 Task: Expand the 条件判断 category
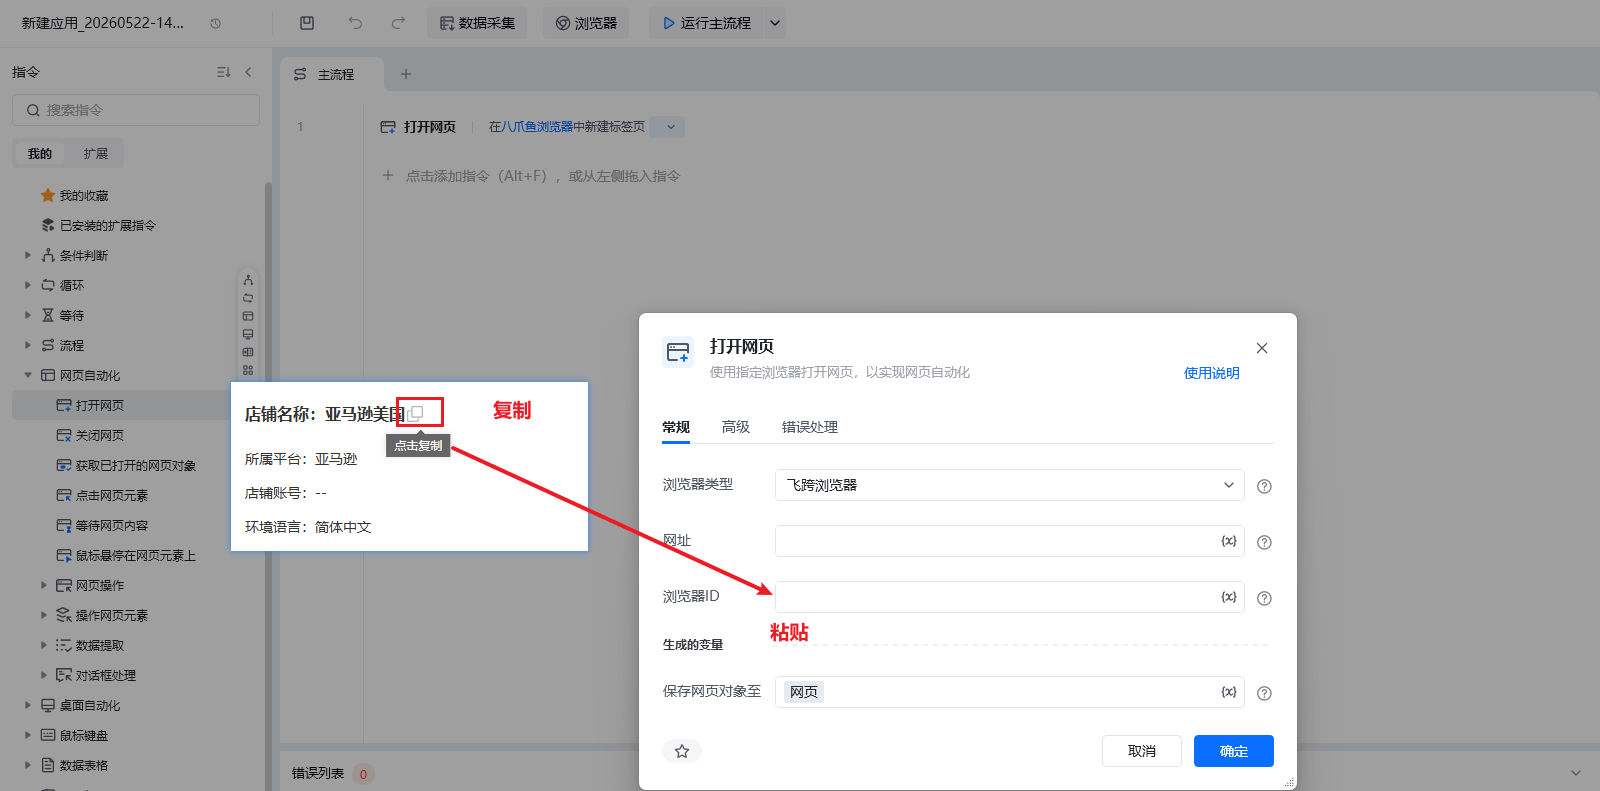(28, 255)
